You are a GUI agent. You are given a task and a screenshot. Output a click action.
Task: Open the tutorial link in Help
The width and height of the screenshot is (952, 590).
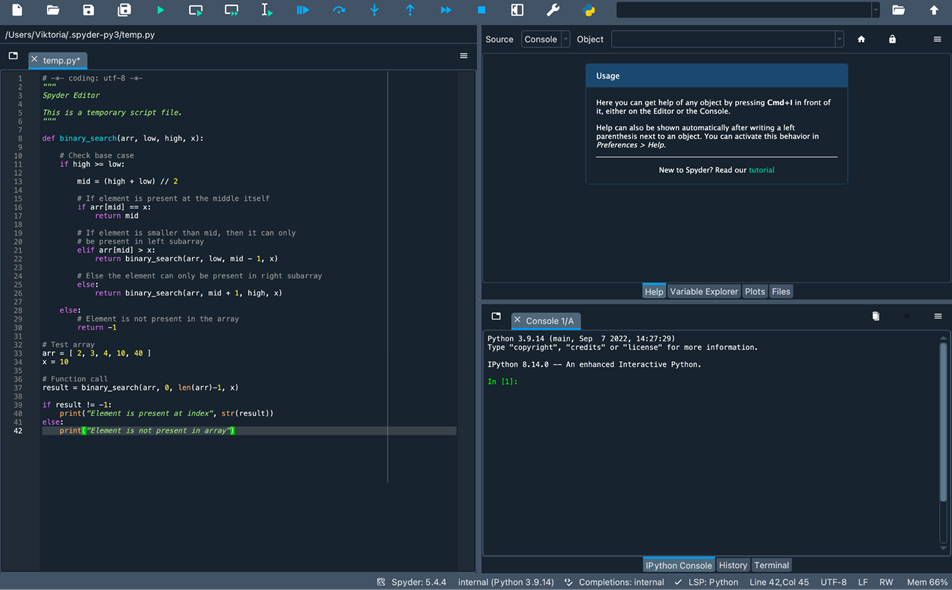point(761,170)
